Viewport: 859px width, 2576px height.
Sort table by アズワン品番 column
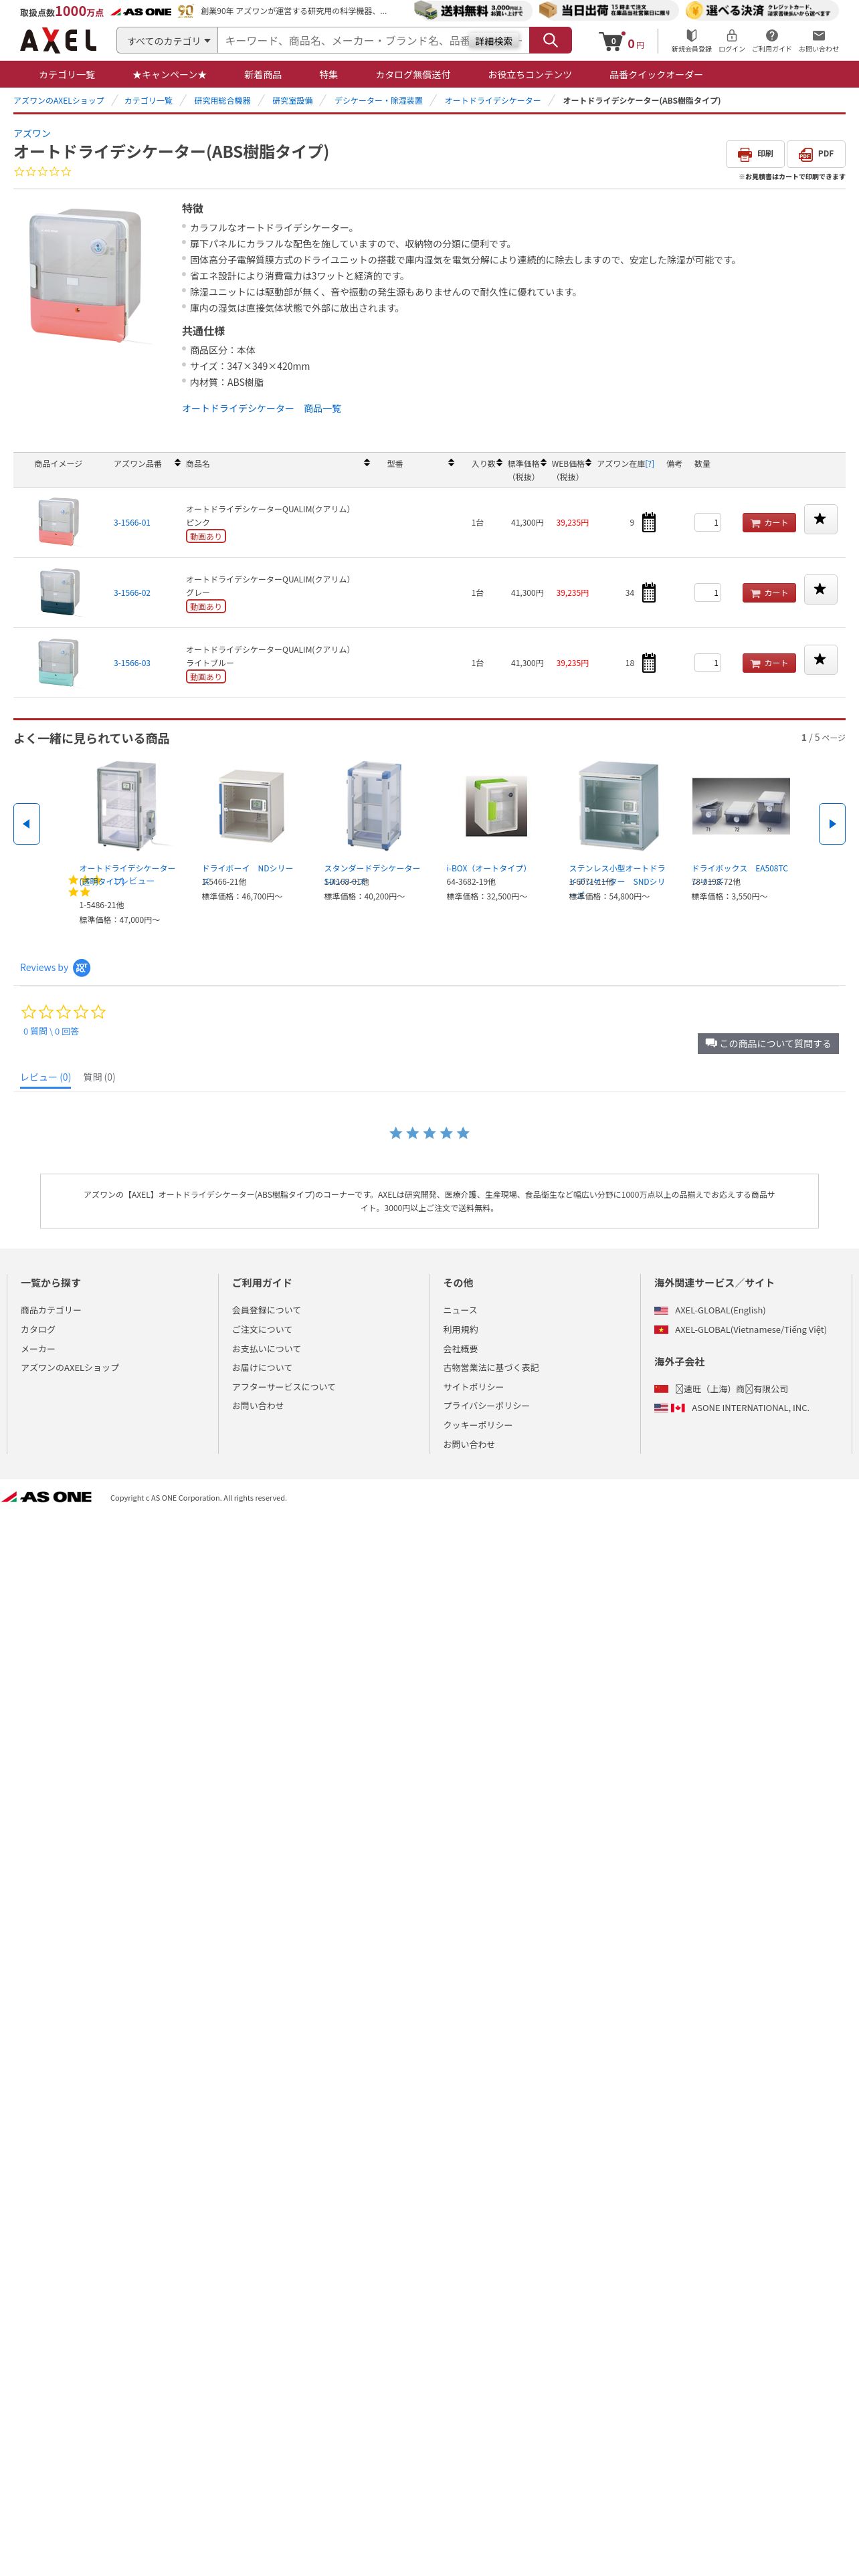(178, 463)
